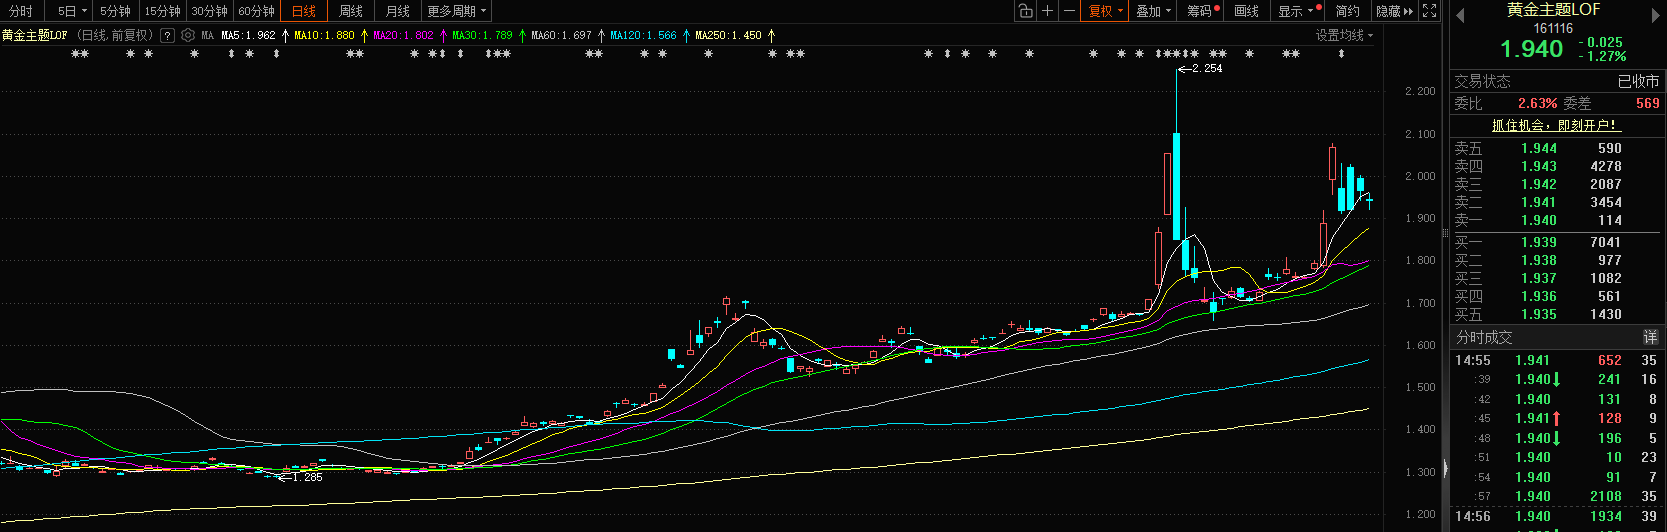Image resolution: width=1667 pixels, height=532 pixels.
Task: Expand the 更多周期 periods dropdown
Action: (456, 11)
